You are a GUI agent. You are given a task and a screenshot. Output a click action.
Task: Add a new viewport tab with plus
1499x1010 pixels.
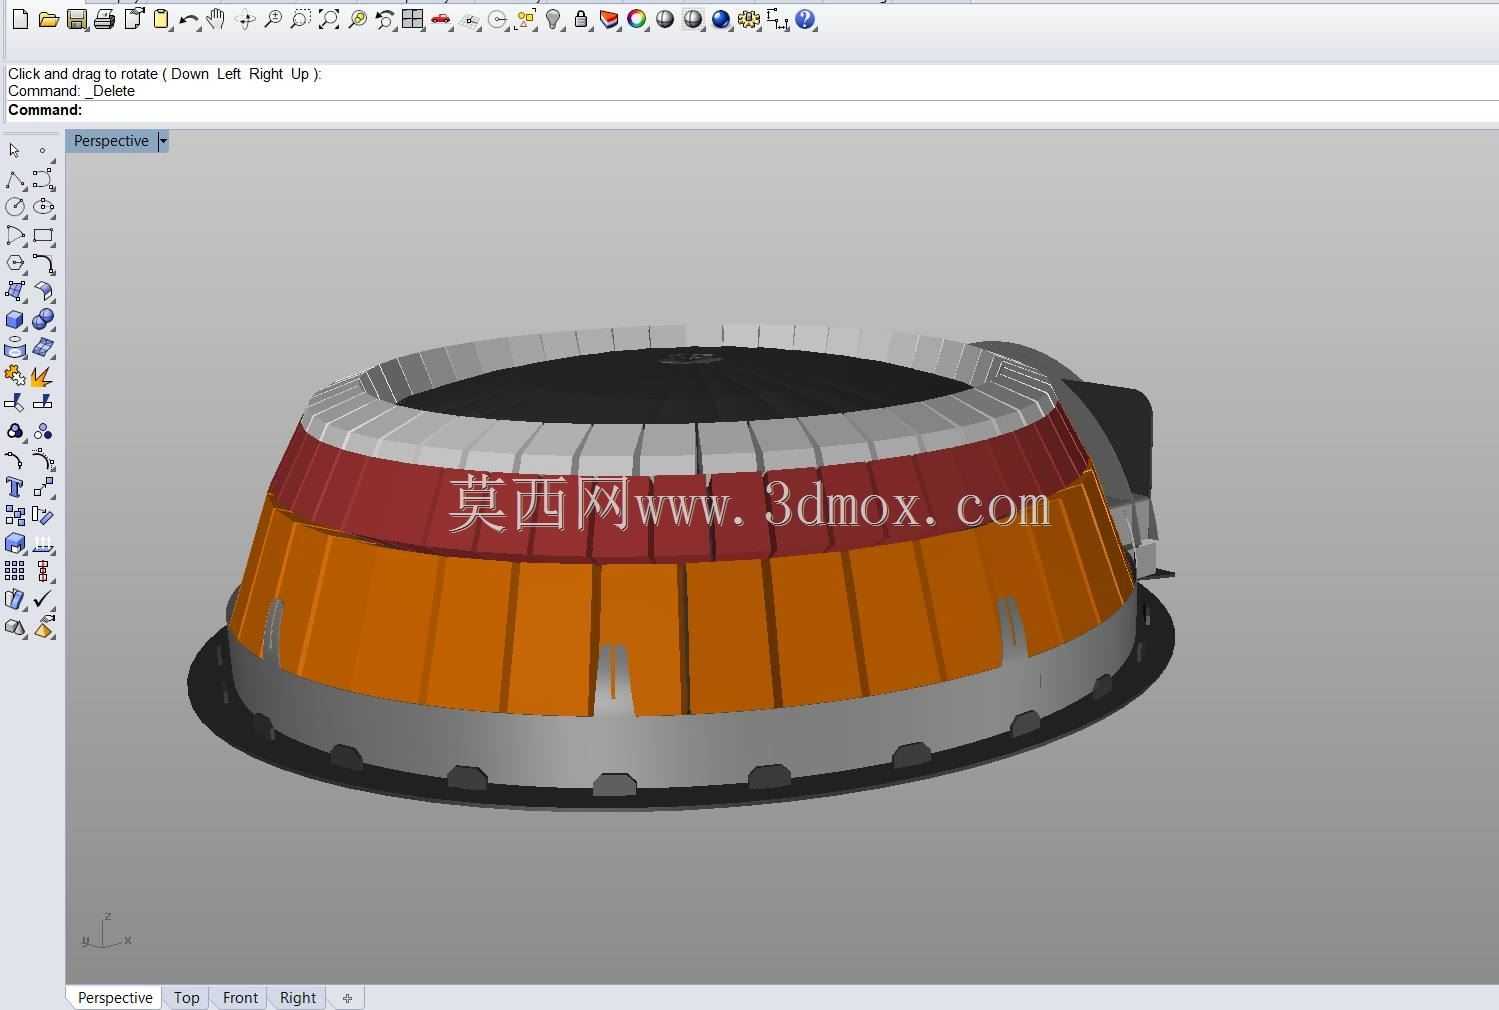click(347, 998)
